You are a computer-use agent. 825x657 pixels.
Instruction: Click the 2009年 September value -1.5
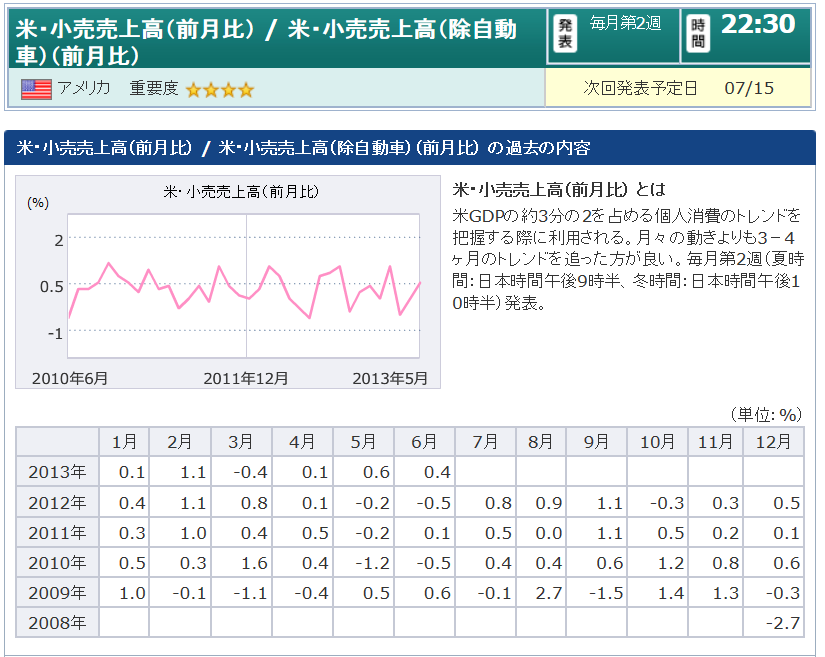pos(606,593)
